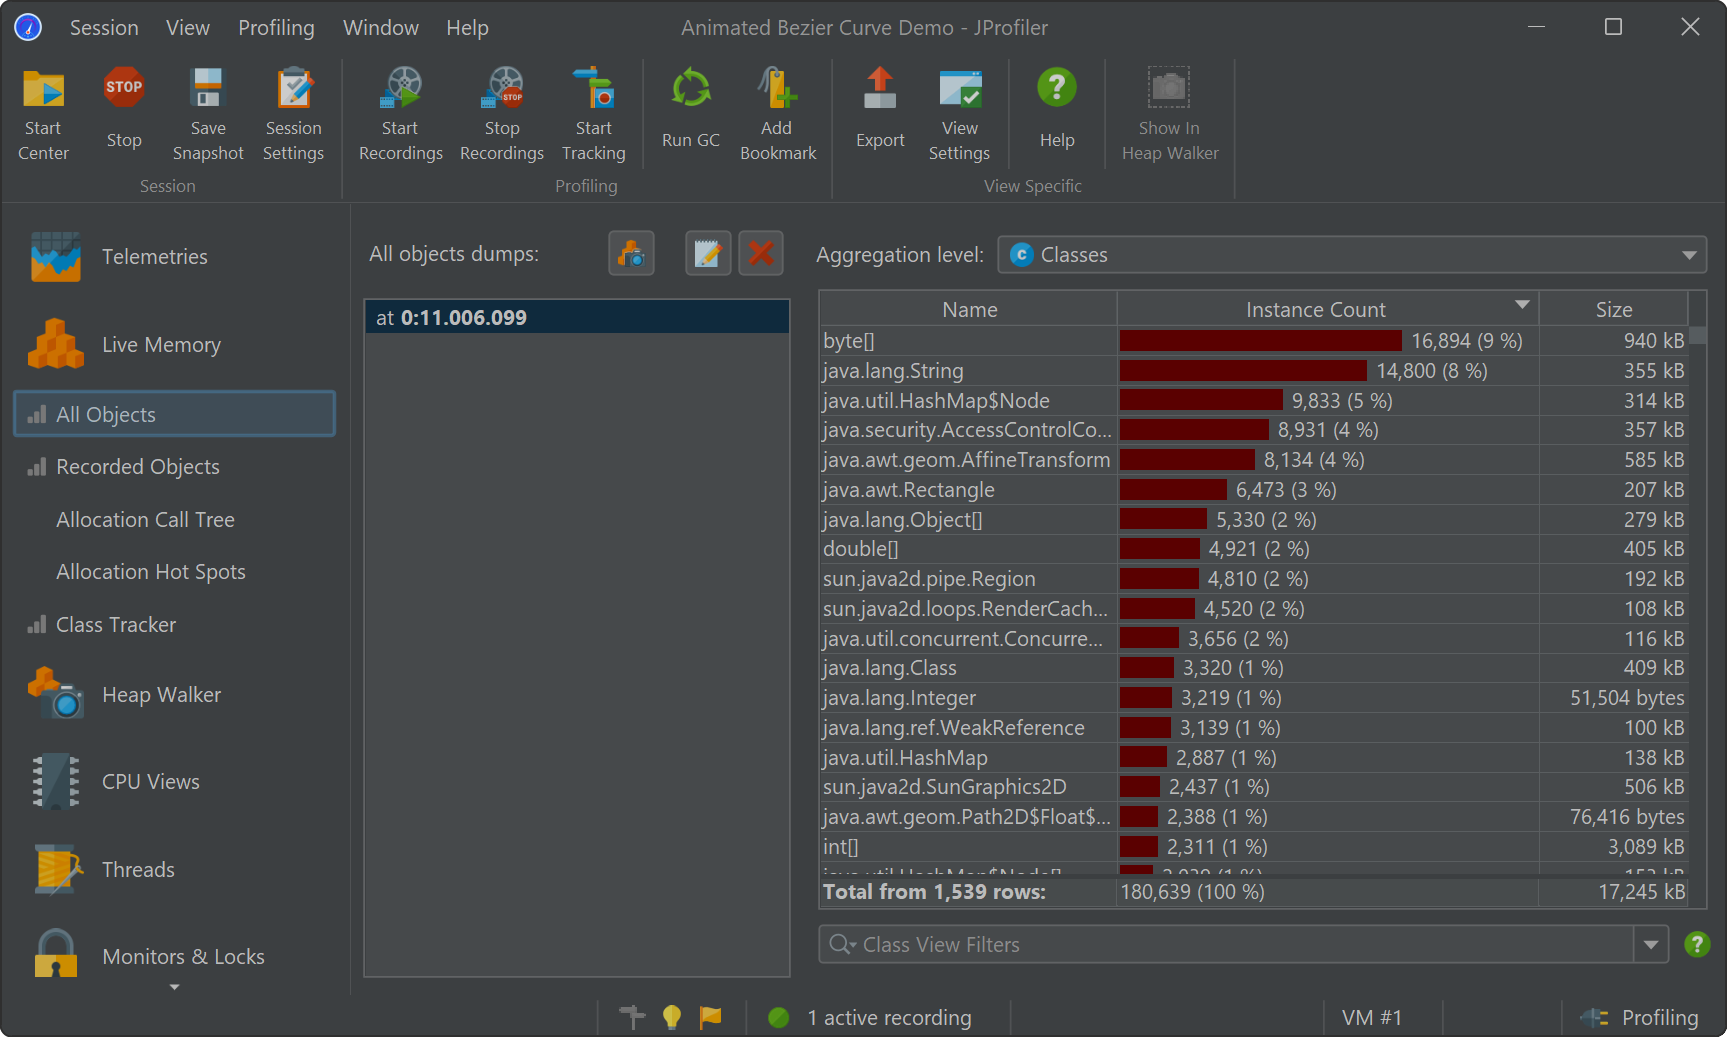The width and height of the screenshot is (1727, 1037).
Task: Expand the Class View Filters dropdown arrow
Action: pyautogui.click(x=1651, y=944)
